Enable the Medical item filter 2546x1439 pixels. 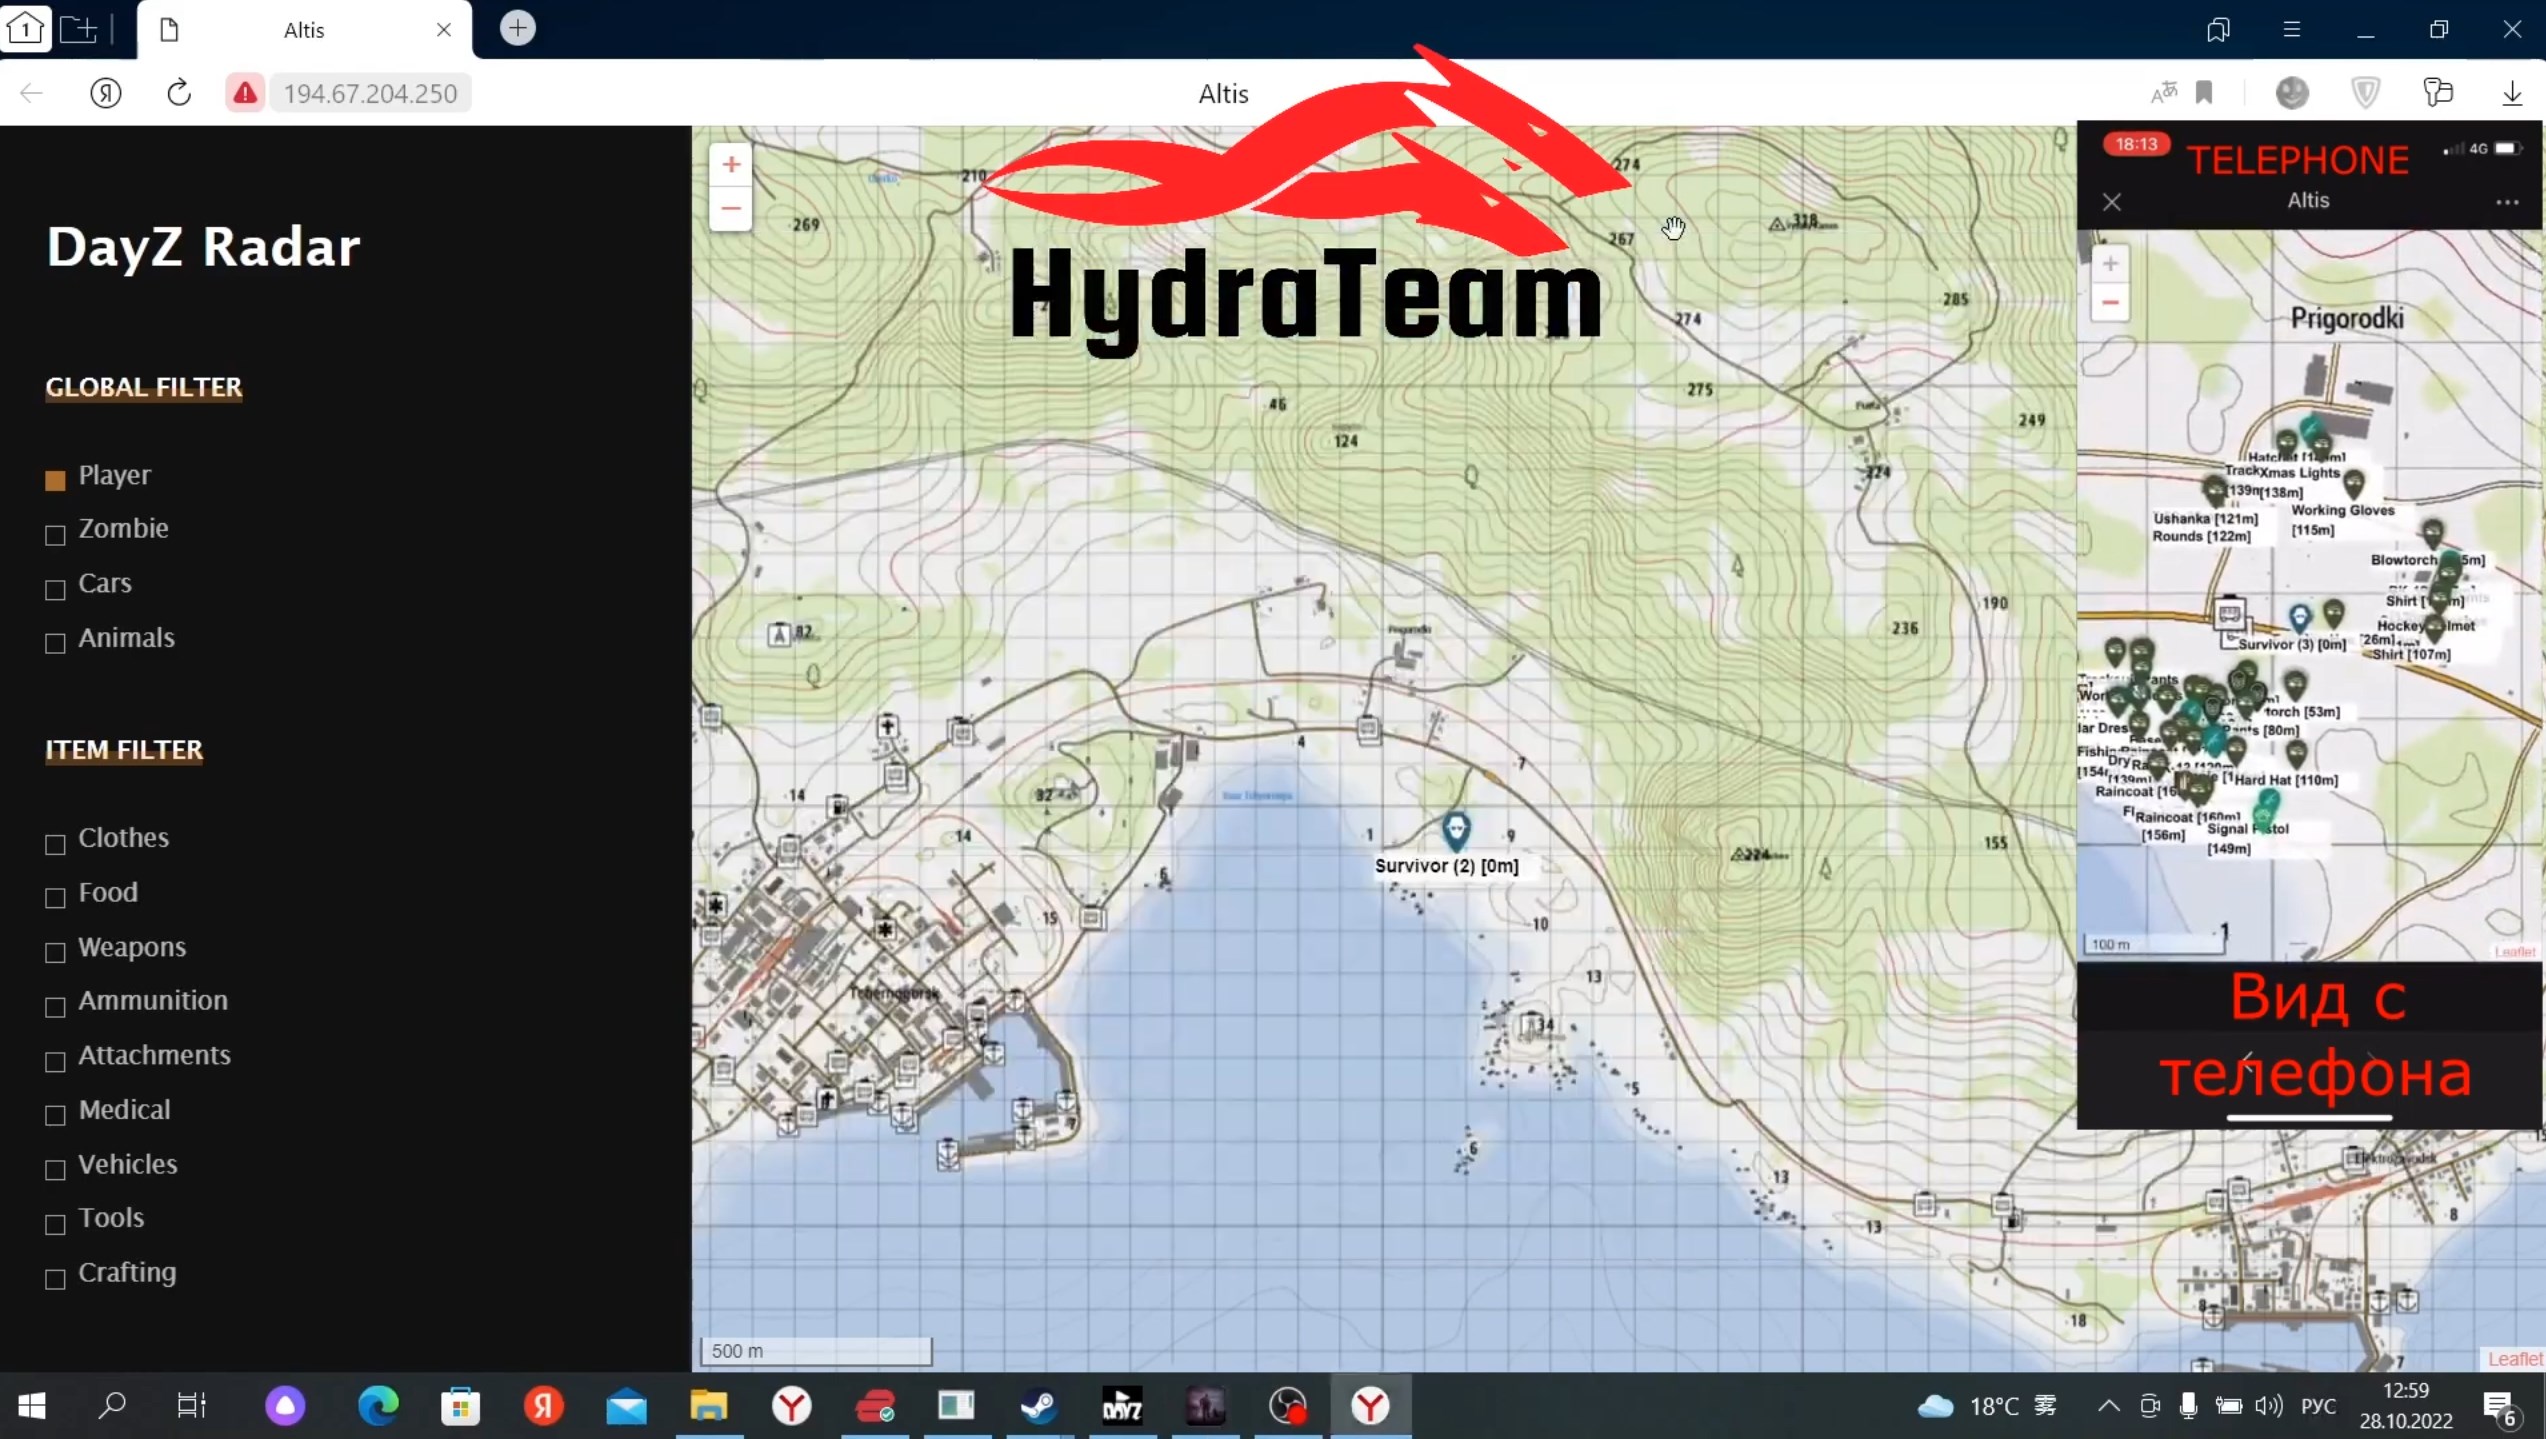(x=56, y=1115)
